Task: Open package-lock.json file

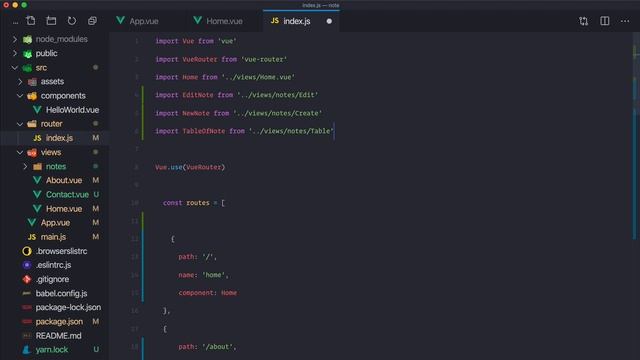Action: pyautogui.click(x=68, y=307)
